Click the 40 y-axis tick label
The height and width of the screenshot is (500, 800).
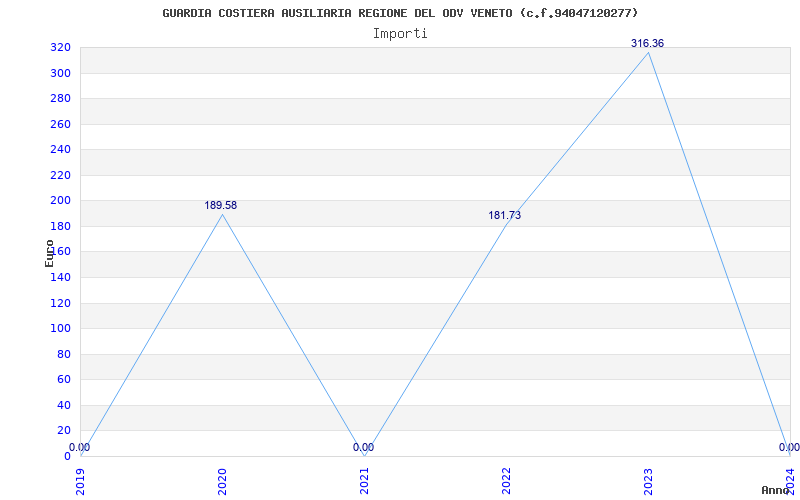click(64, 405)
